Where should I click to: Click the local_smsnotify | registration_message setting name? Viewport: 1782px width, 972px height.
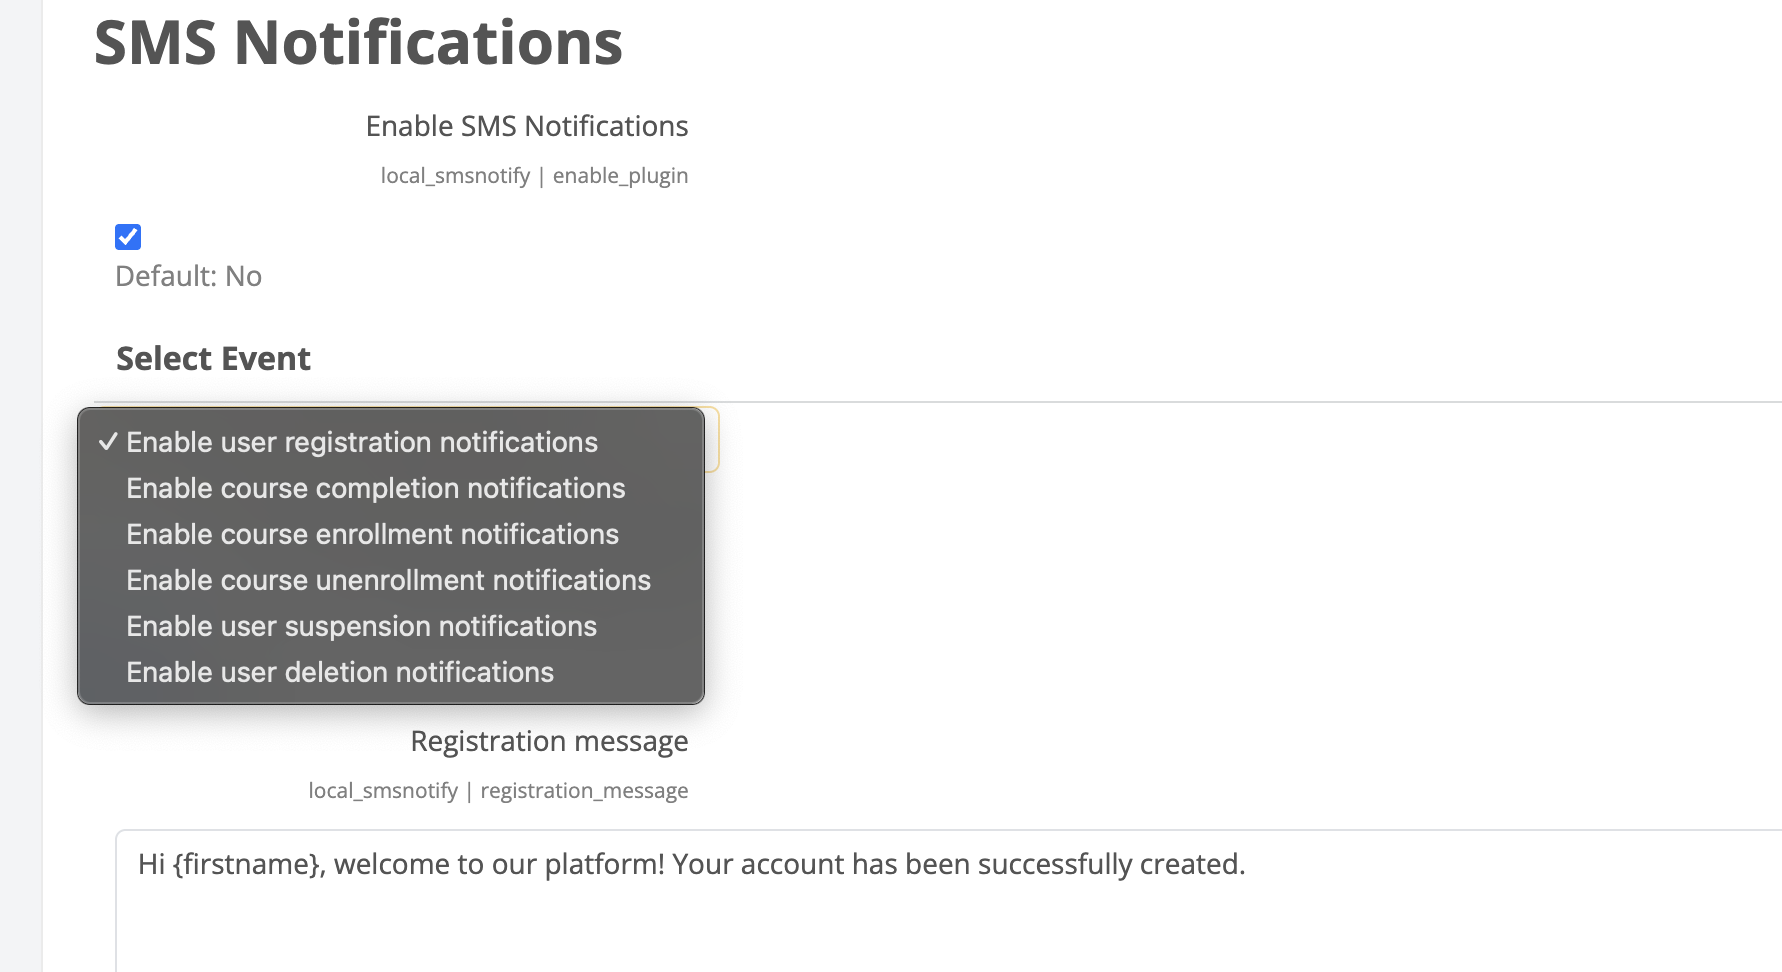[498, 791]
